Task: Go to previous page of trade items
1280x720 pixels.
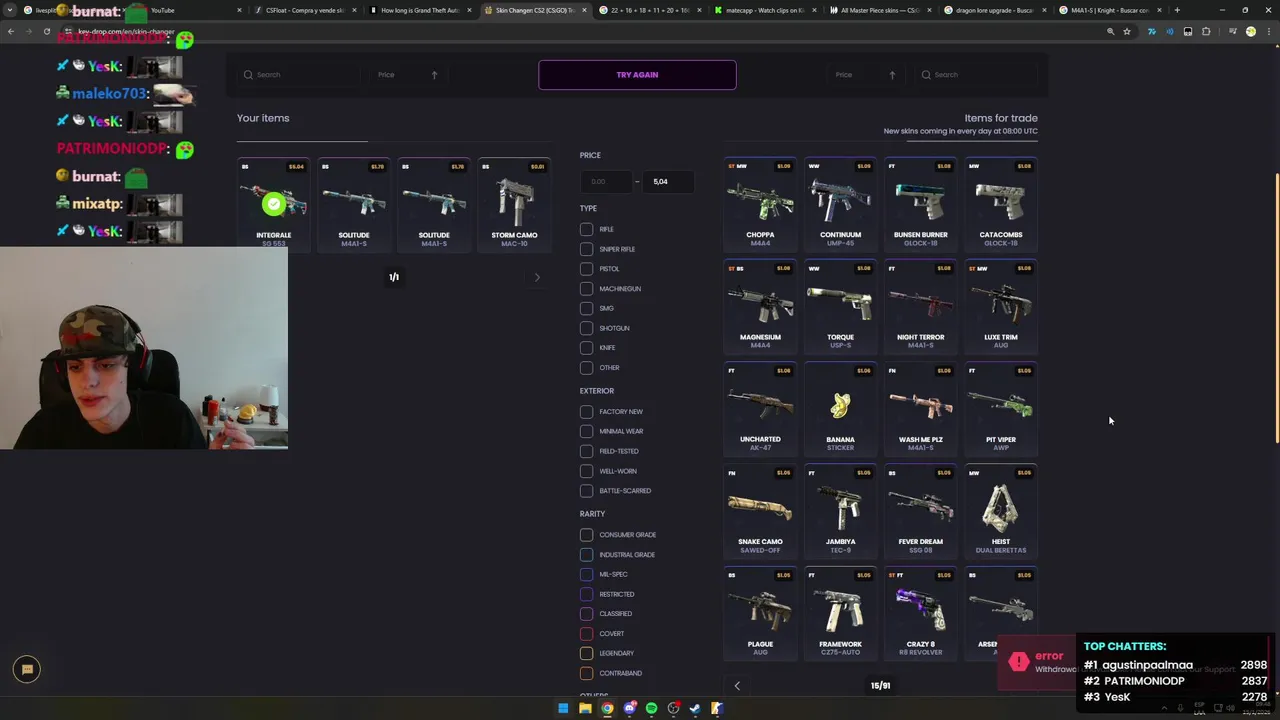Action: click(x=737, y=686)
